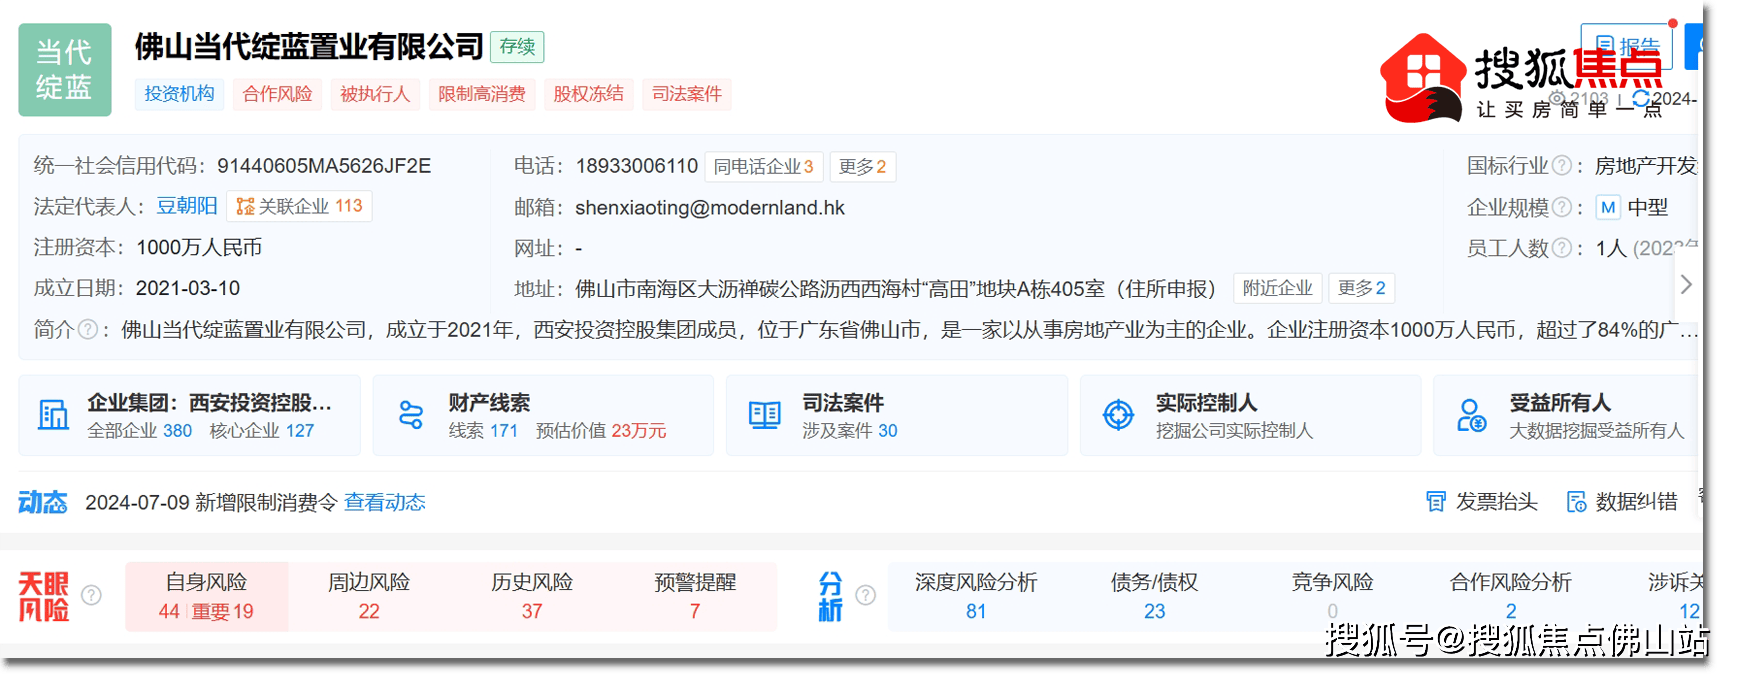Click the 被执行人 tag
Screen dimensions: 1755x678
[x=375, y=94]
